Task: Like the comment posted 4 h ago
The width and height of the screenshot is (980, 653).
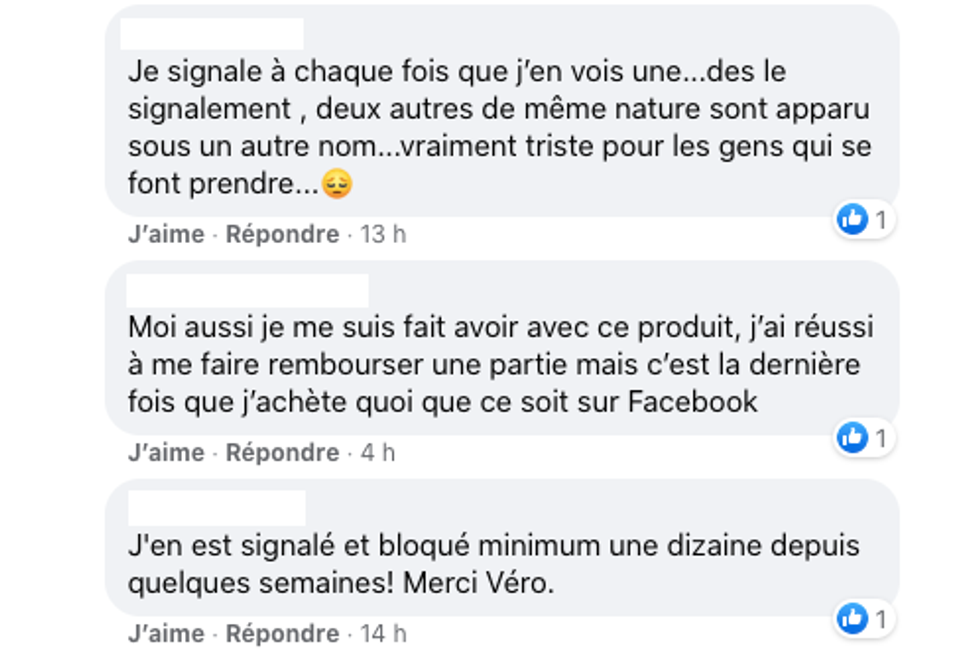Action: (166, 452)
